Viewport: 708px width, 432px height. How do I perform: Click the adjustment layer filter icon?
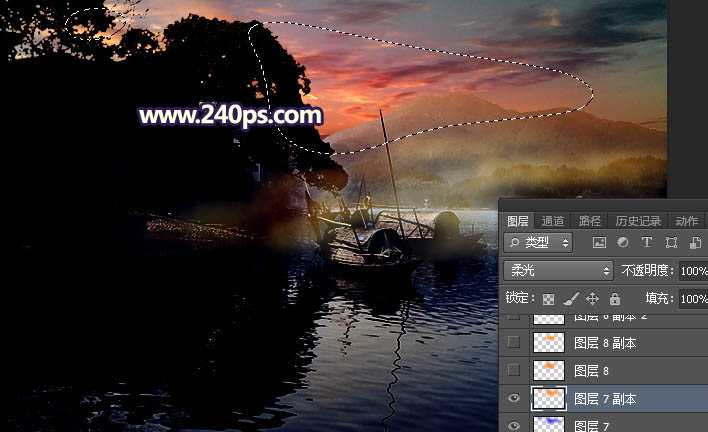click(x=623, y=243)
